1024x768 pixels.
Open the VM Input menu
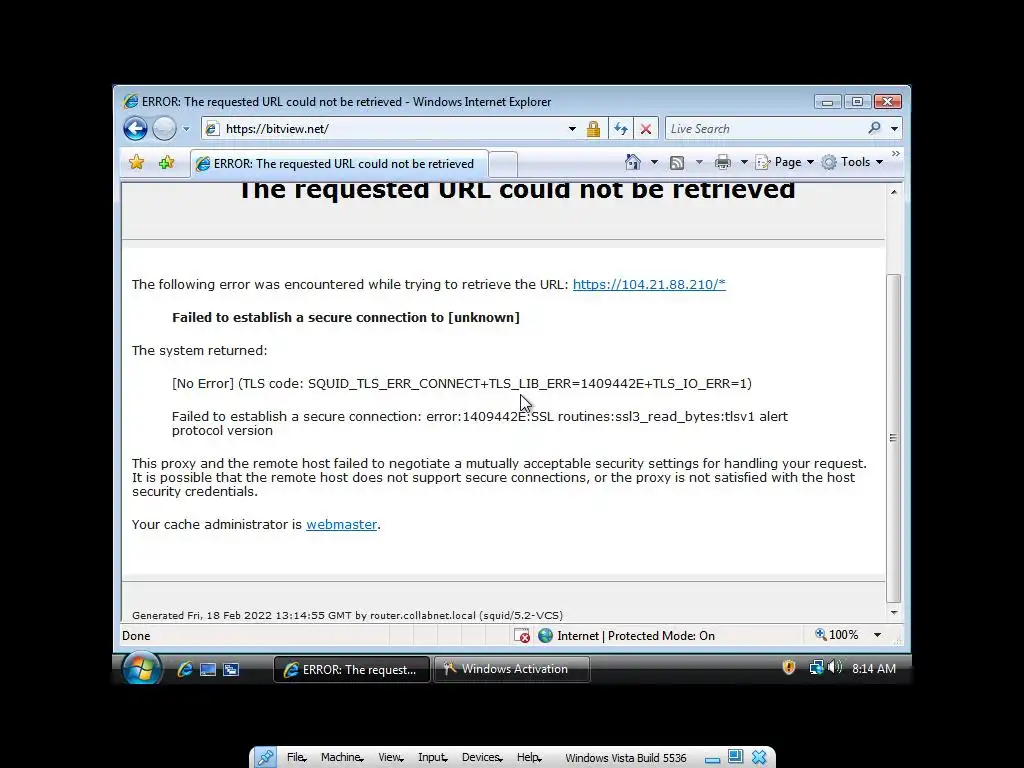(432, 758)
